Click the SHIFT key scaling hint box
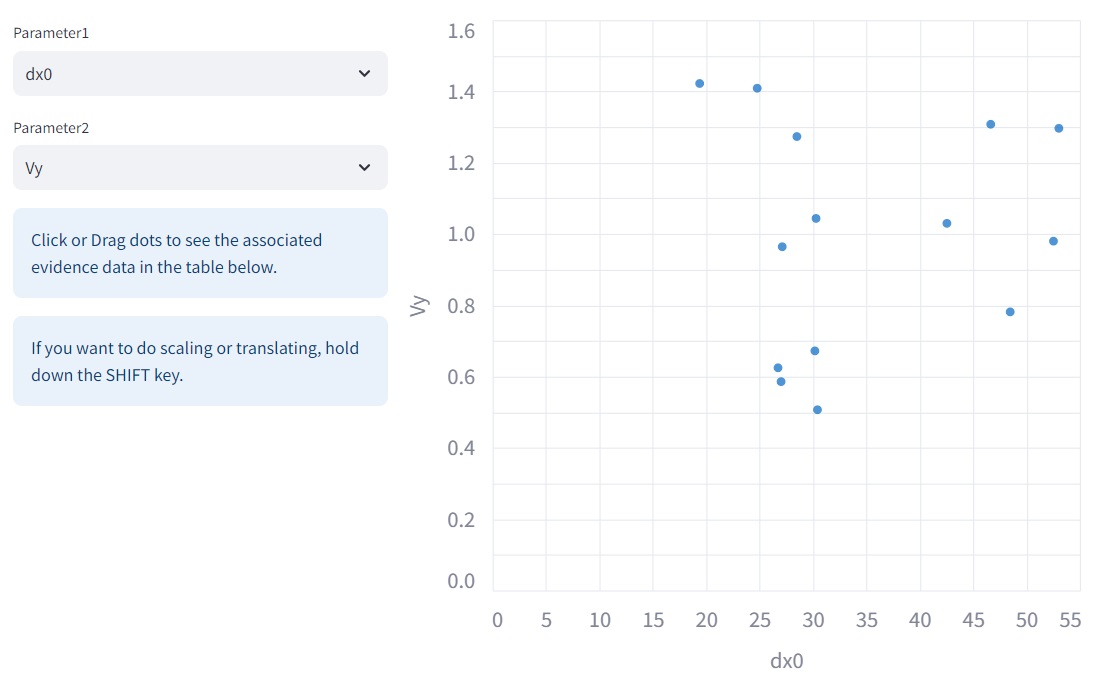 click(x=200, y=361)
